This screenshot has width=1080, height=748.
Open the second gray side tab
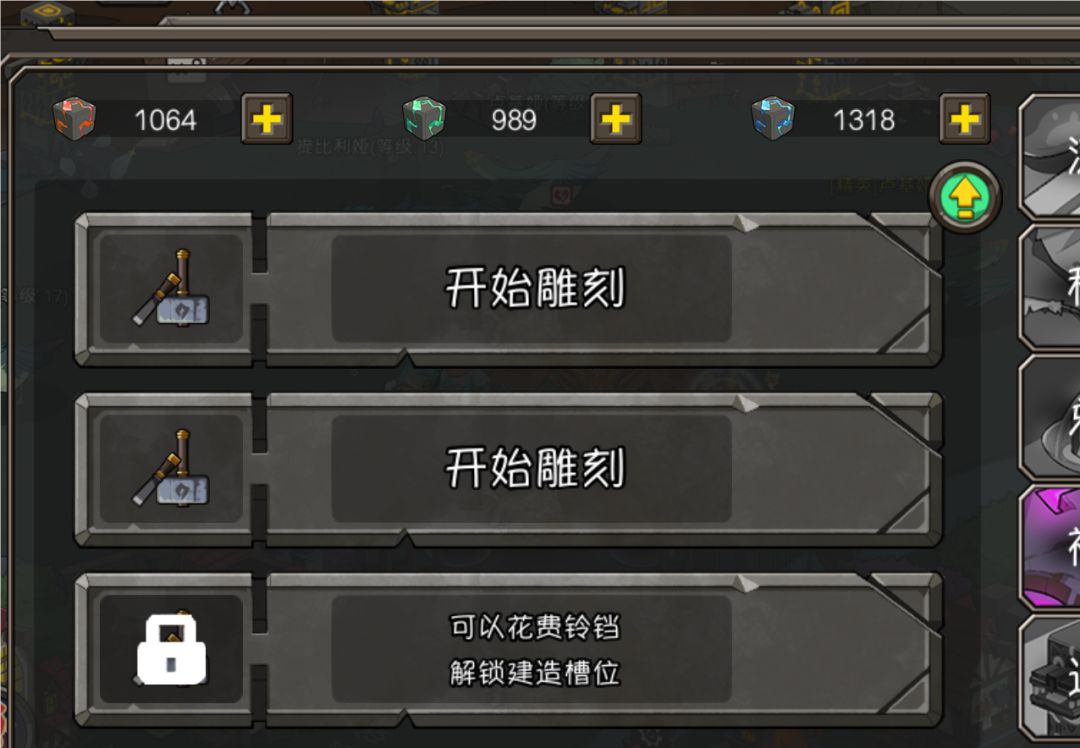click(1050, 287)
